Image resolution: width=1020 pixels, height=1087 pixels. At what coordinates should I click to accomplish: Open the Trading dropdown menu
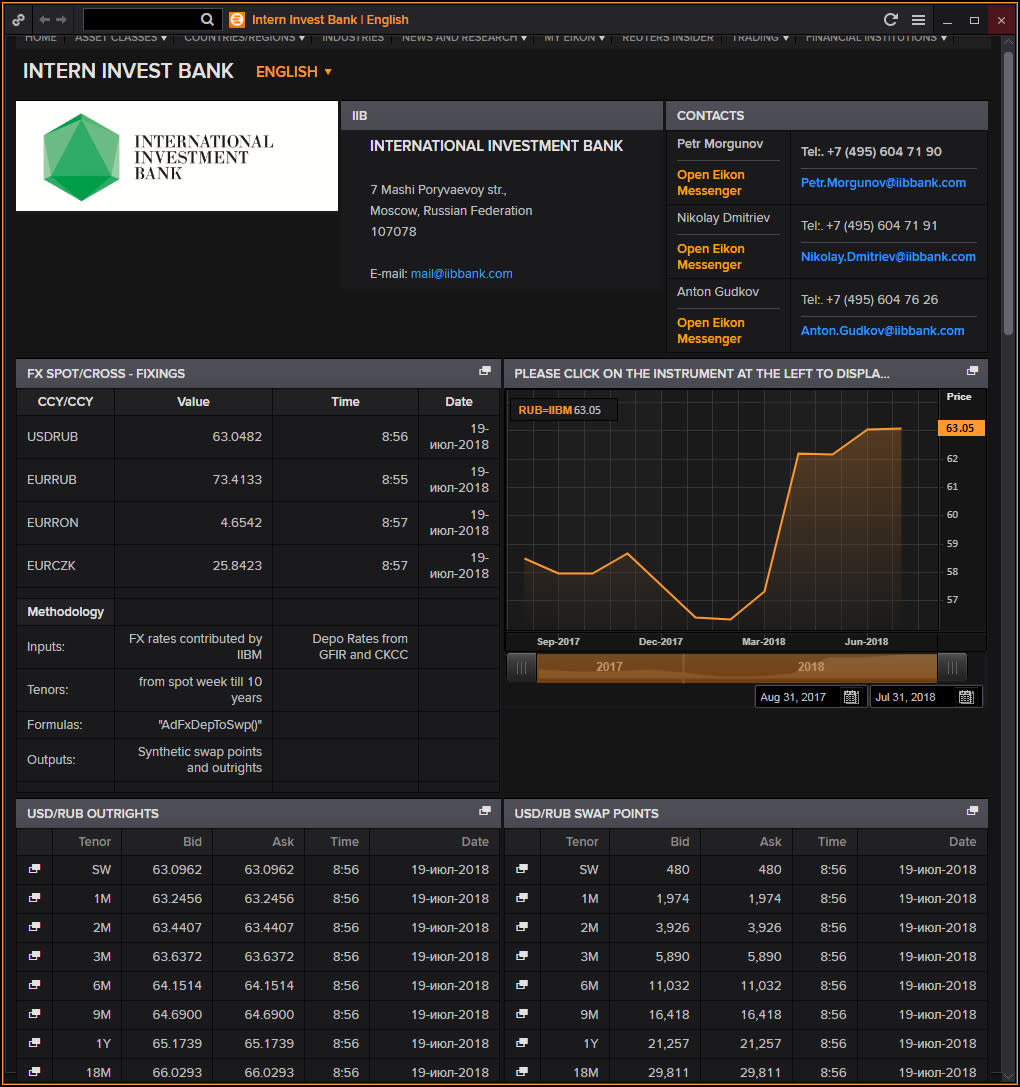pos(760,38)
